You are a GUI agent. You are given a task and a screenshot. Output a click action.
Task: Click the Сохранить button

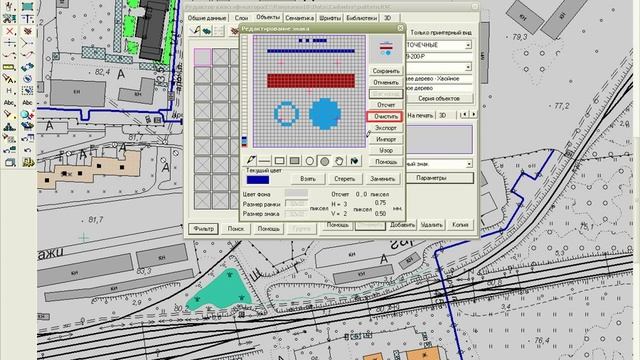point(386,71)
